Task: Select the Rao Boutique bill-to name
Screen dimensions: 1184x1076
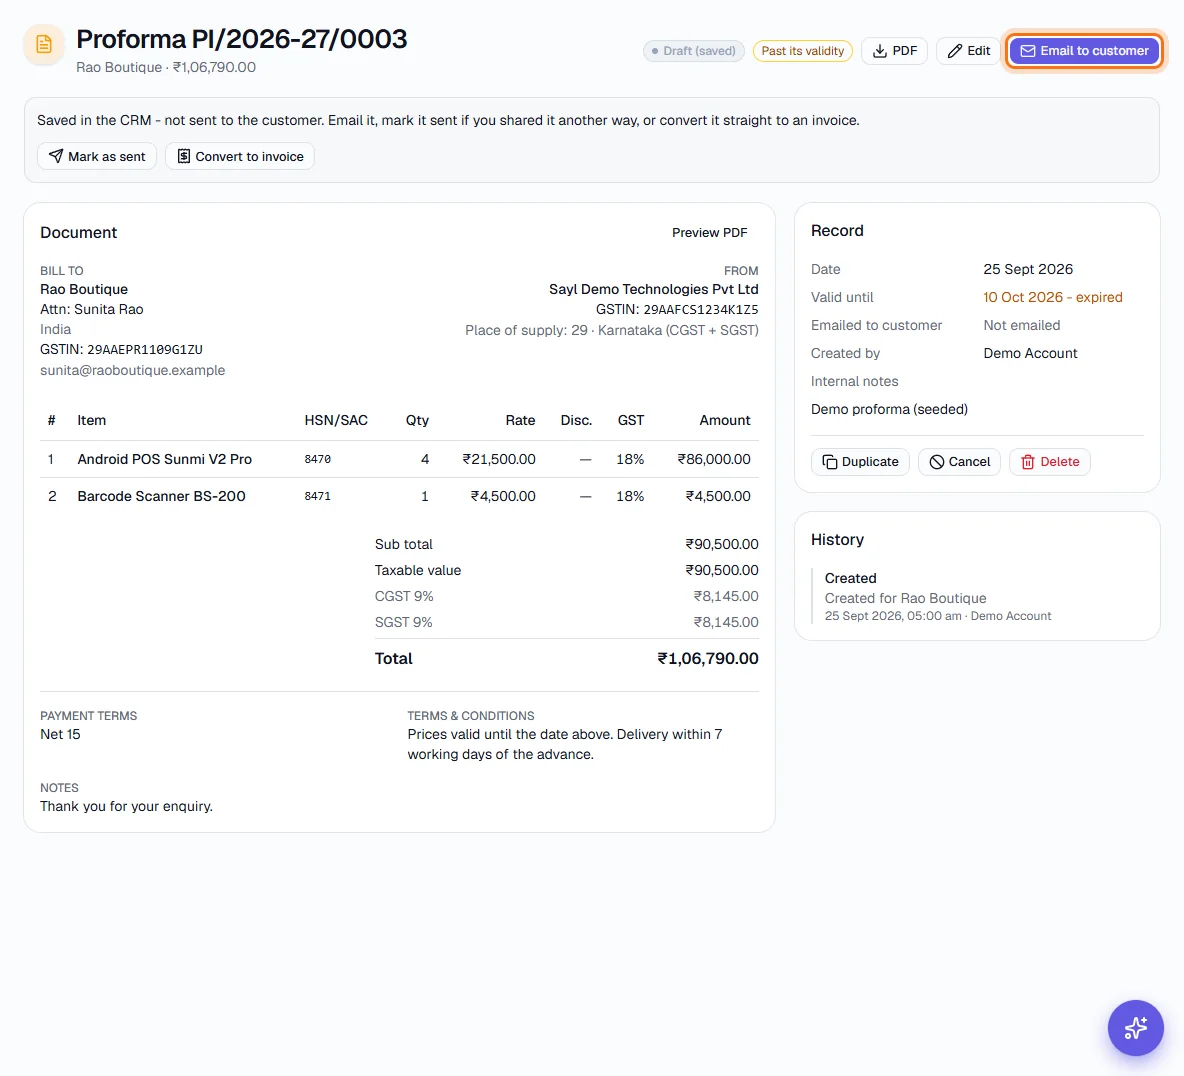Action: pyautogui.click(x=84, y=289)
